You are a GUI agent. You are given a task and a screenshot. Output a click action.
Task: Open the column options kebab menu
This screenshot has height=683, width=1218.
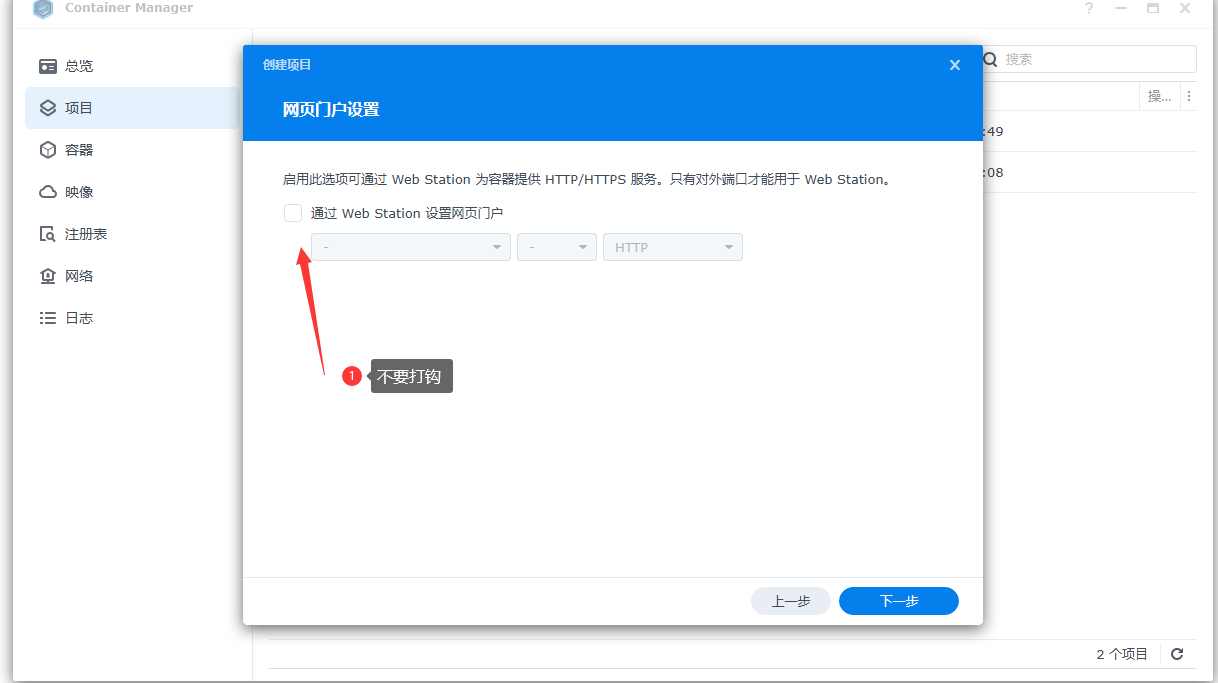point(1188,95)
